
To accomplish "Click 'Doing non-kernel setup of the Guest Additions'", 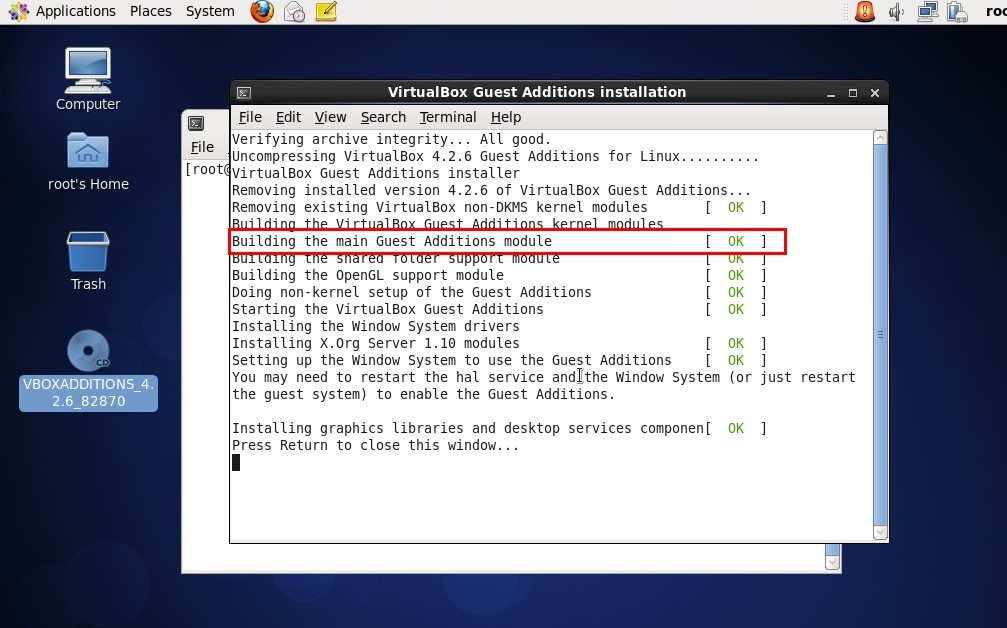I will coord(412,292).
